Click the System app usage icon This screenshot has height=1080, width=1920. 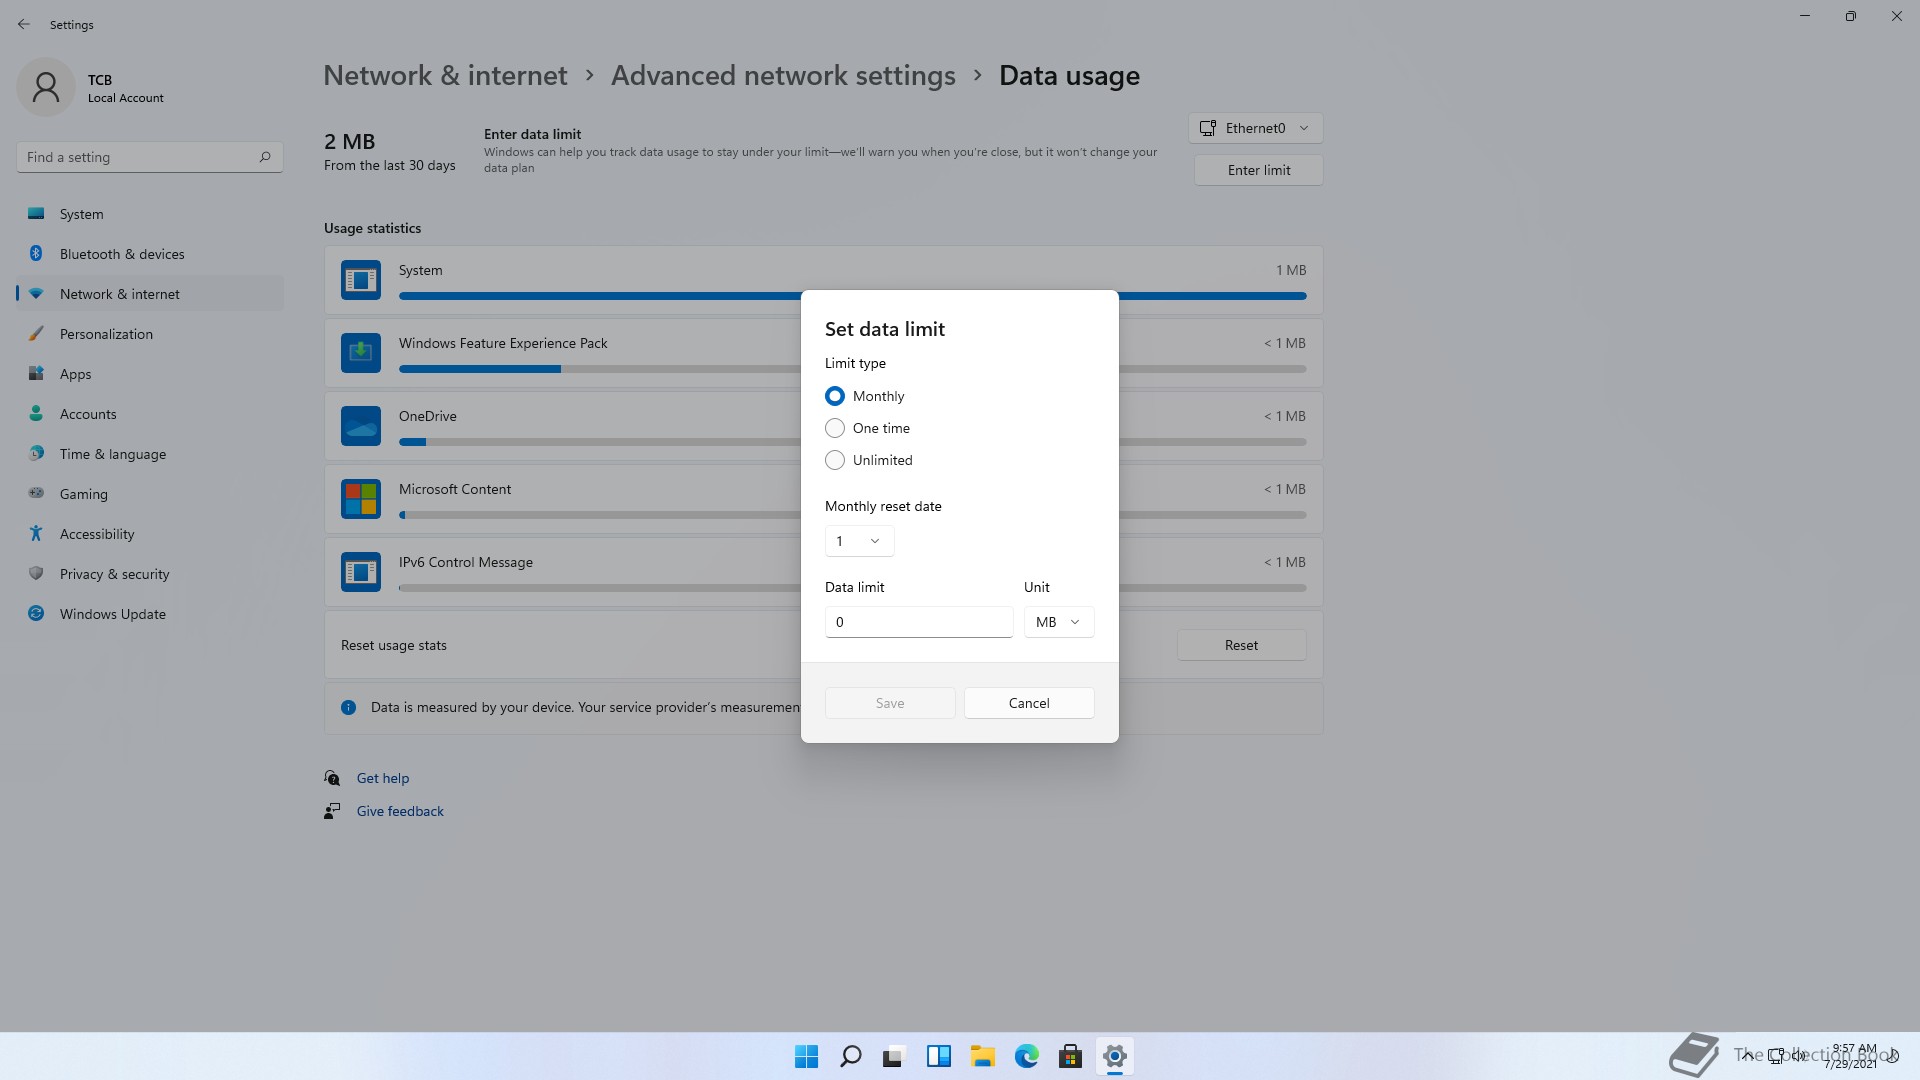tap(361, 280)
